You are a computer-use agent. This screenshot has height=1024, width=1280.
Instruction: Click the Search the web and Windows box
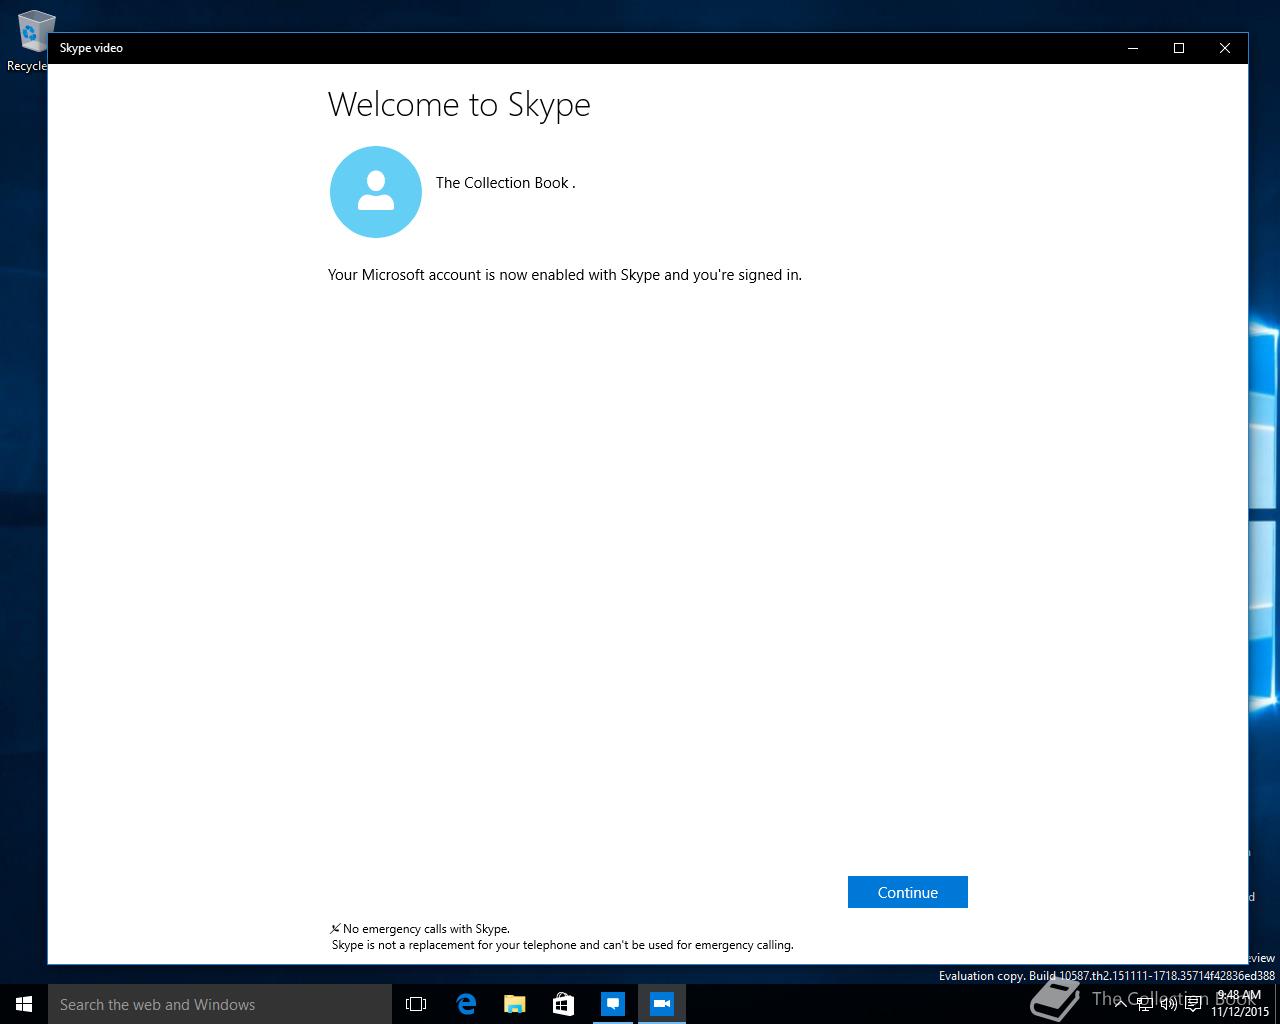point(220,1004)
